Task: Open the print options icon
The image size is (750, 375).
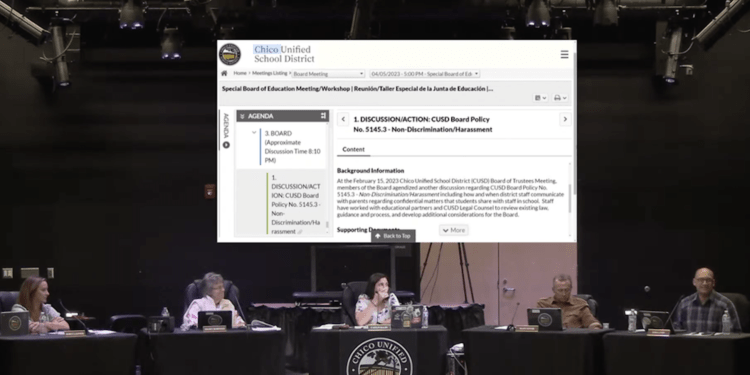Action: (x=560, y=98)
